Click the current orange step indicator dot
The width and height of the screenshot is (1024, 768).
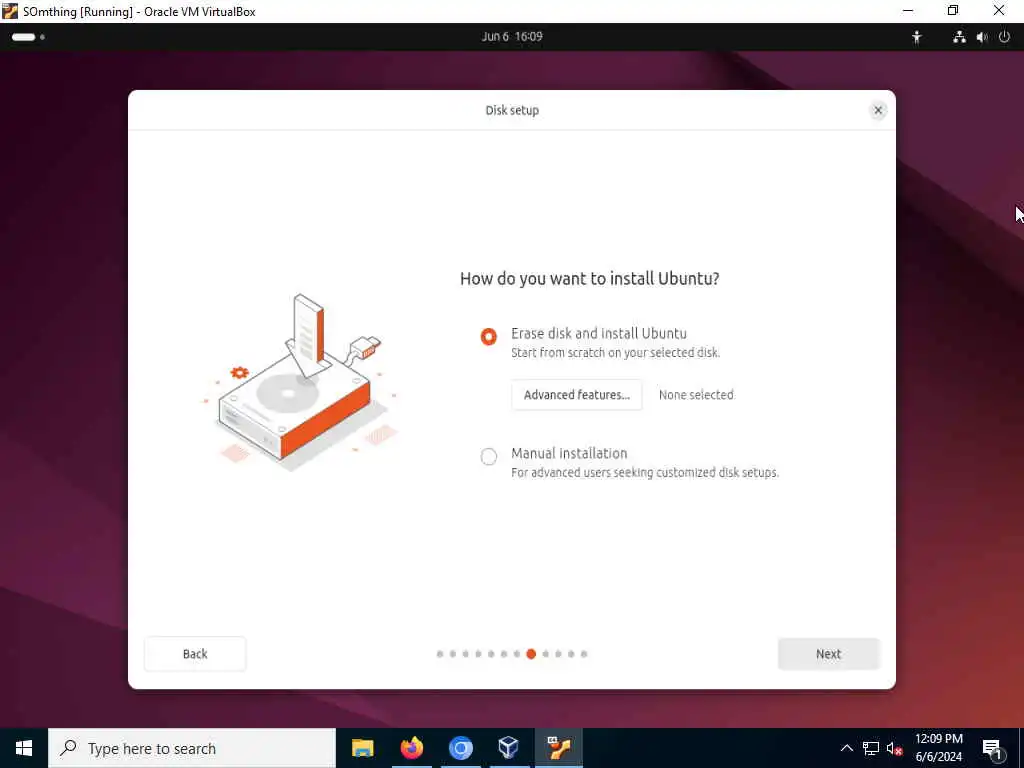pos(531,654)
